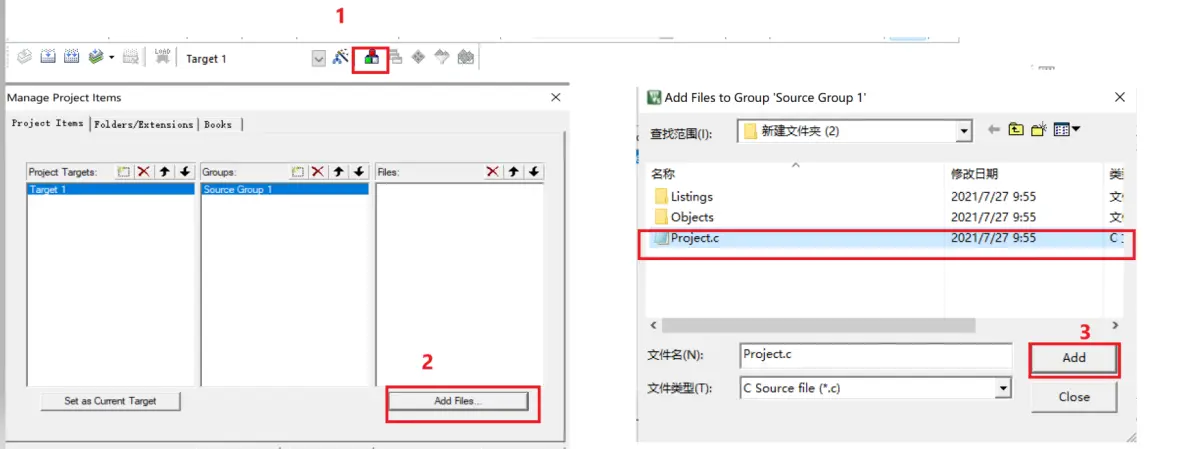The width and height of the screenshot is (1192, 449).
Task: Click the Rebuild all target files icon
Action: [x=71, y=57]
